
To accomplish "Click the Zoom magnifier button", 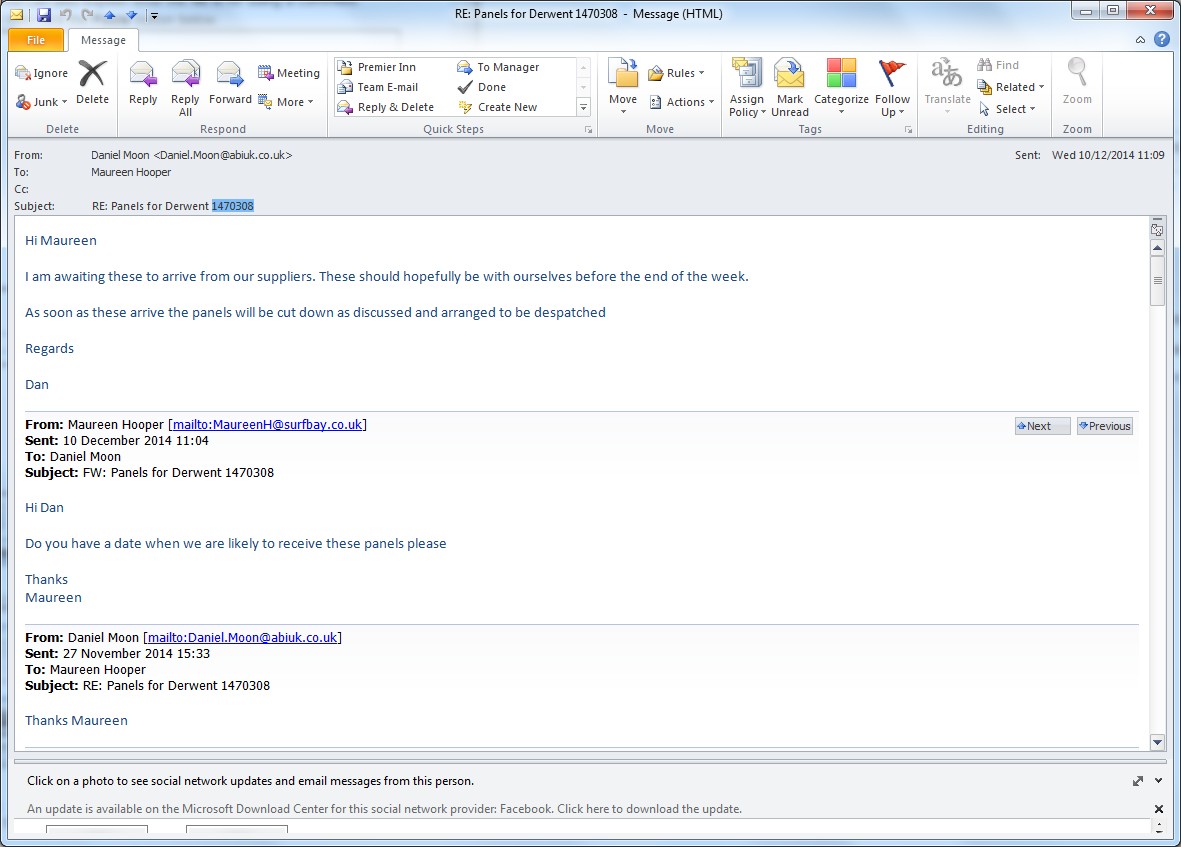I will click(x=1077, y=82).
